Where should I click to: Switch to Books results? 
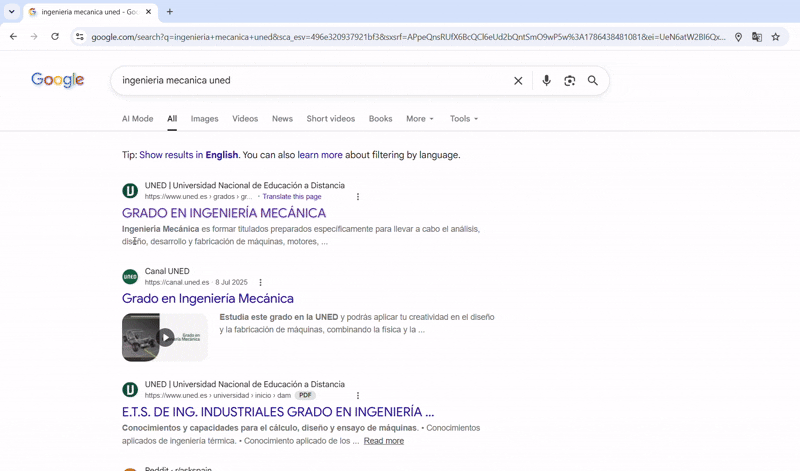pos(381,118)
